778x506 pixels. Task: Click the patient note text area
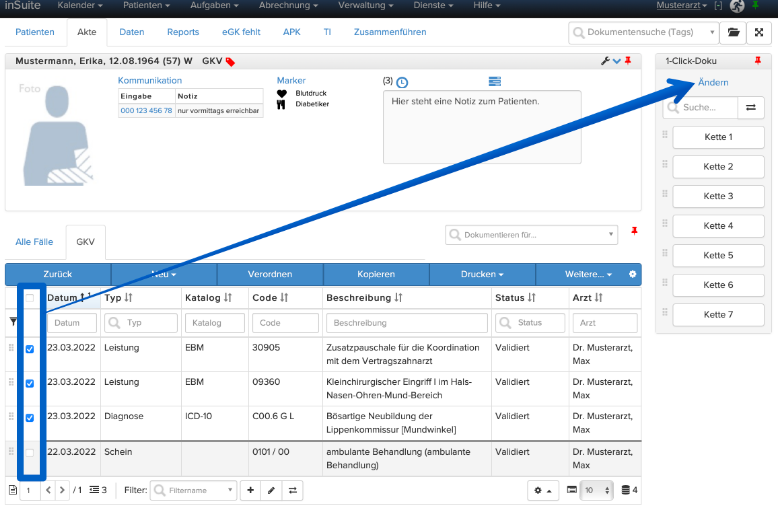coord(482,127)
